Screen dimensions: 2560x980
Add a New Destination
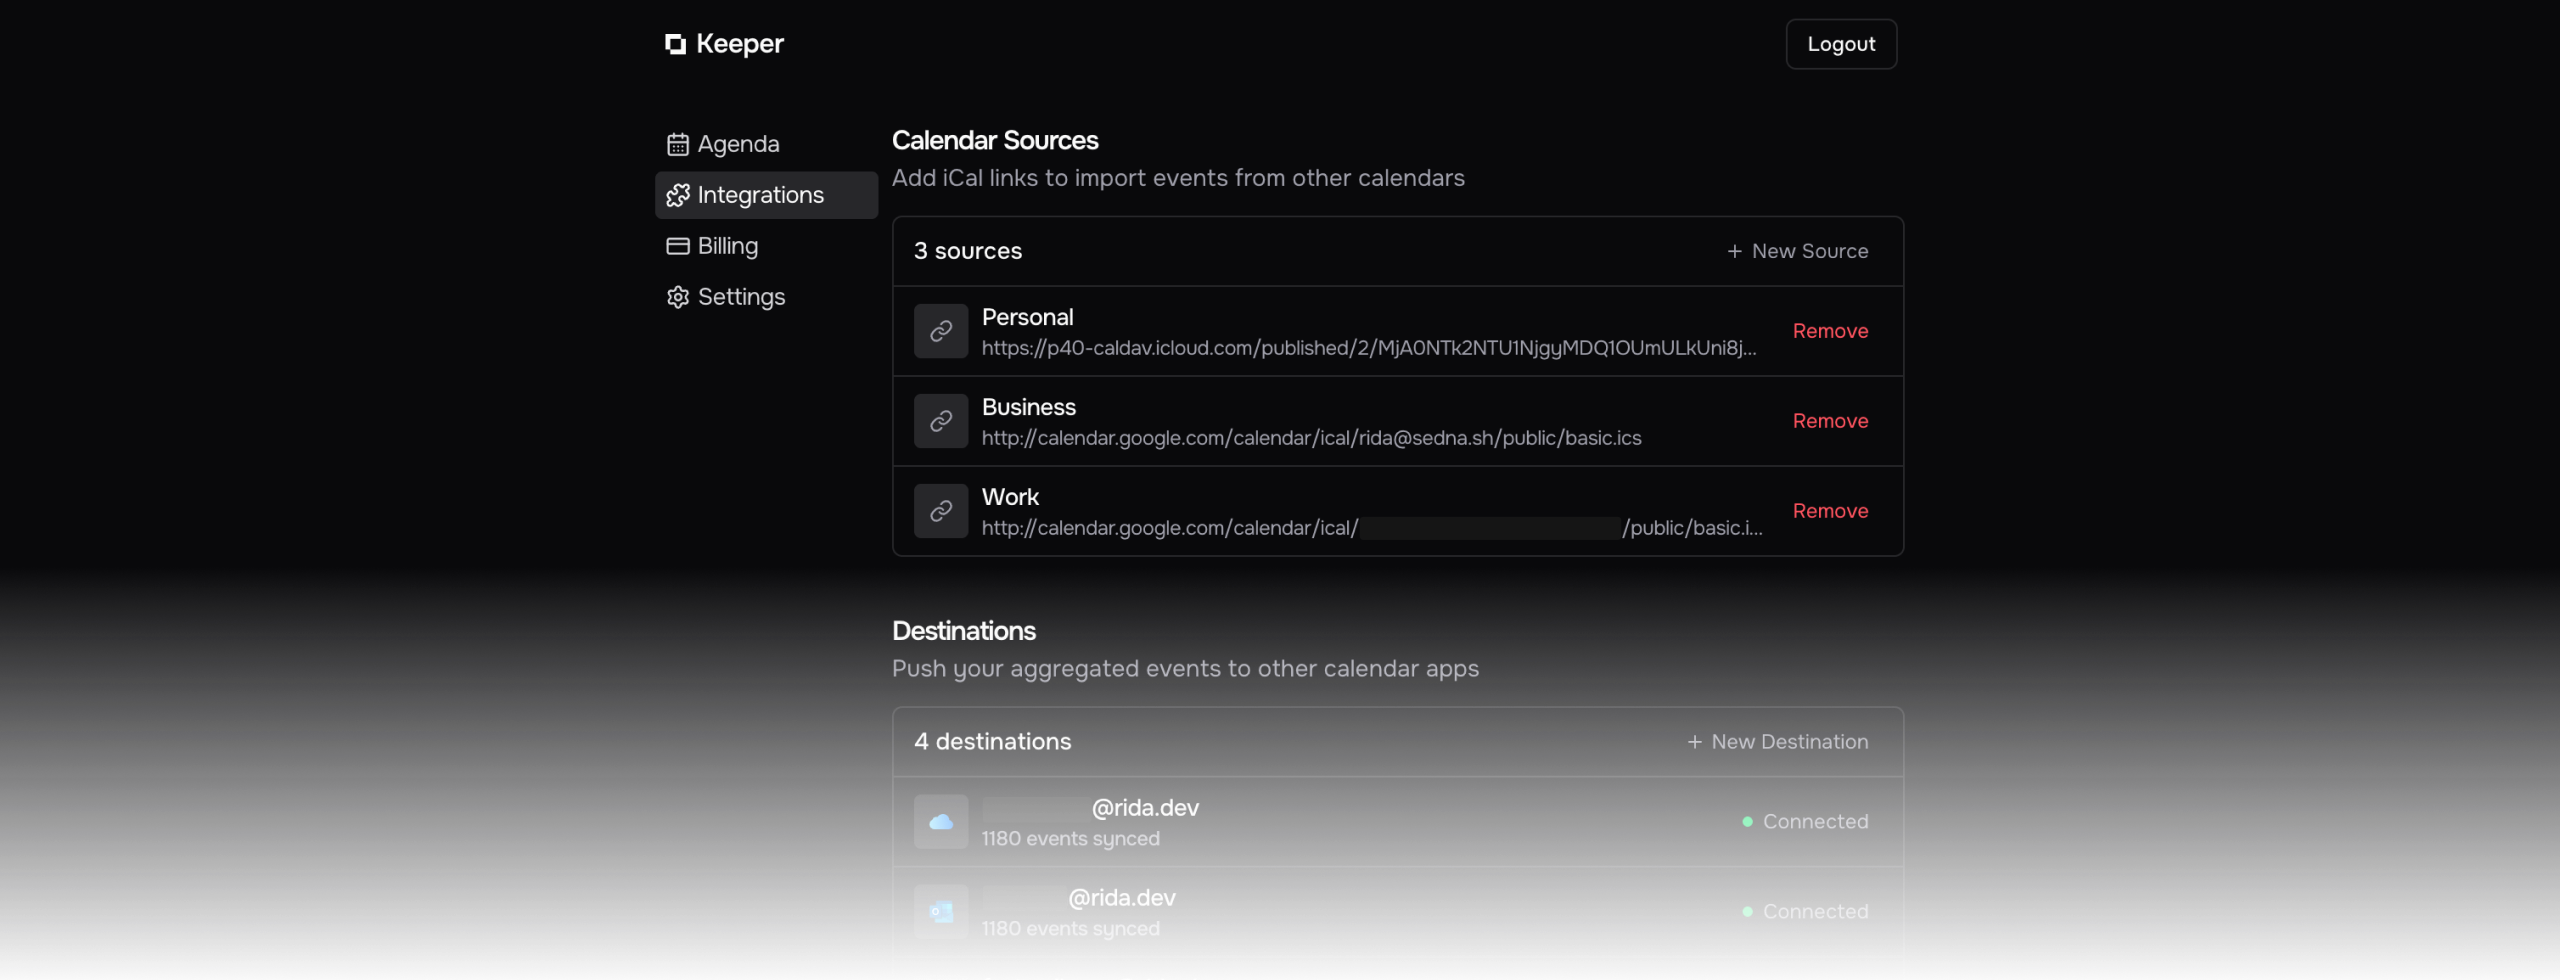[1777, 742]
